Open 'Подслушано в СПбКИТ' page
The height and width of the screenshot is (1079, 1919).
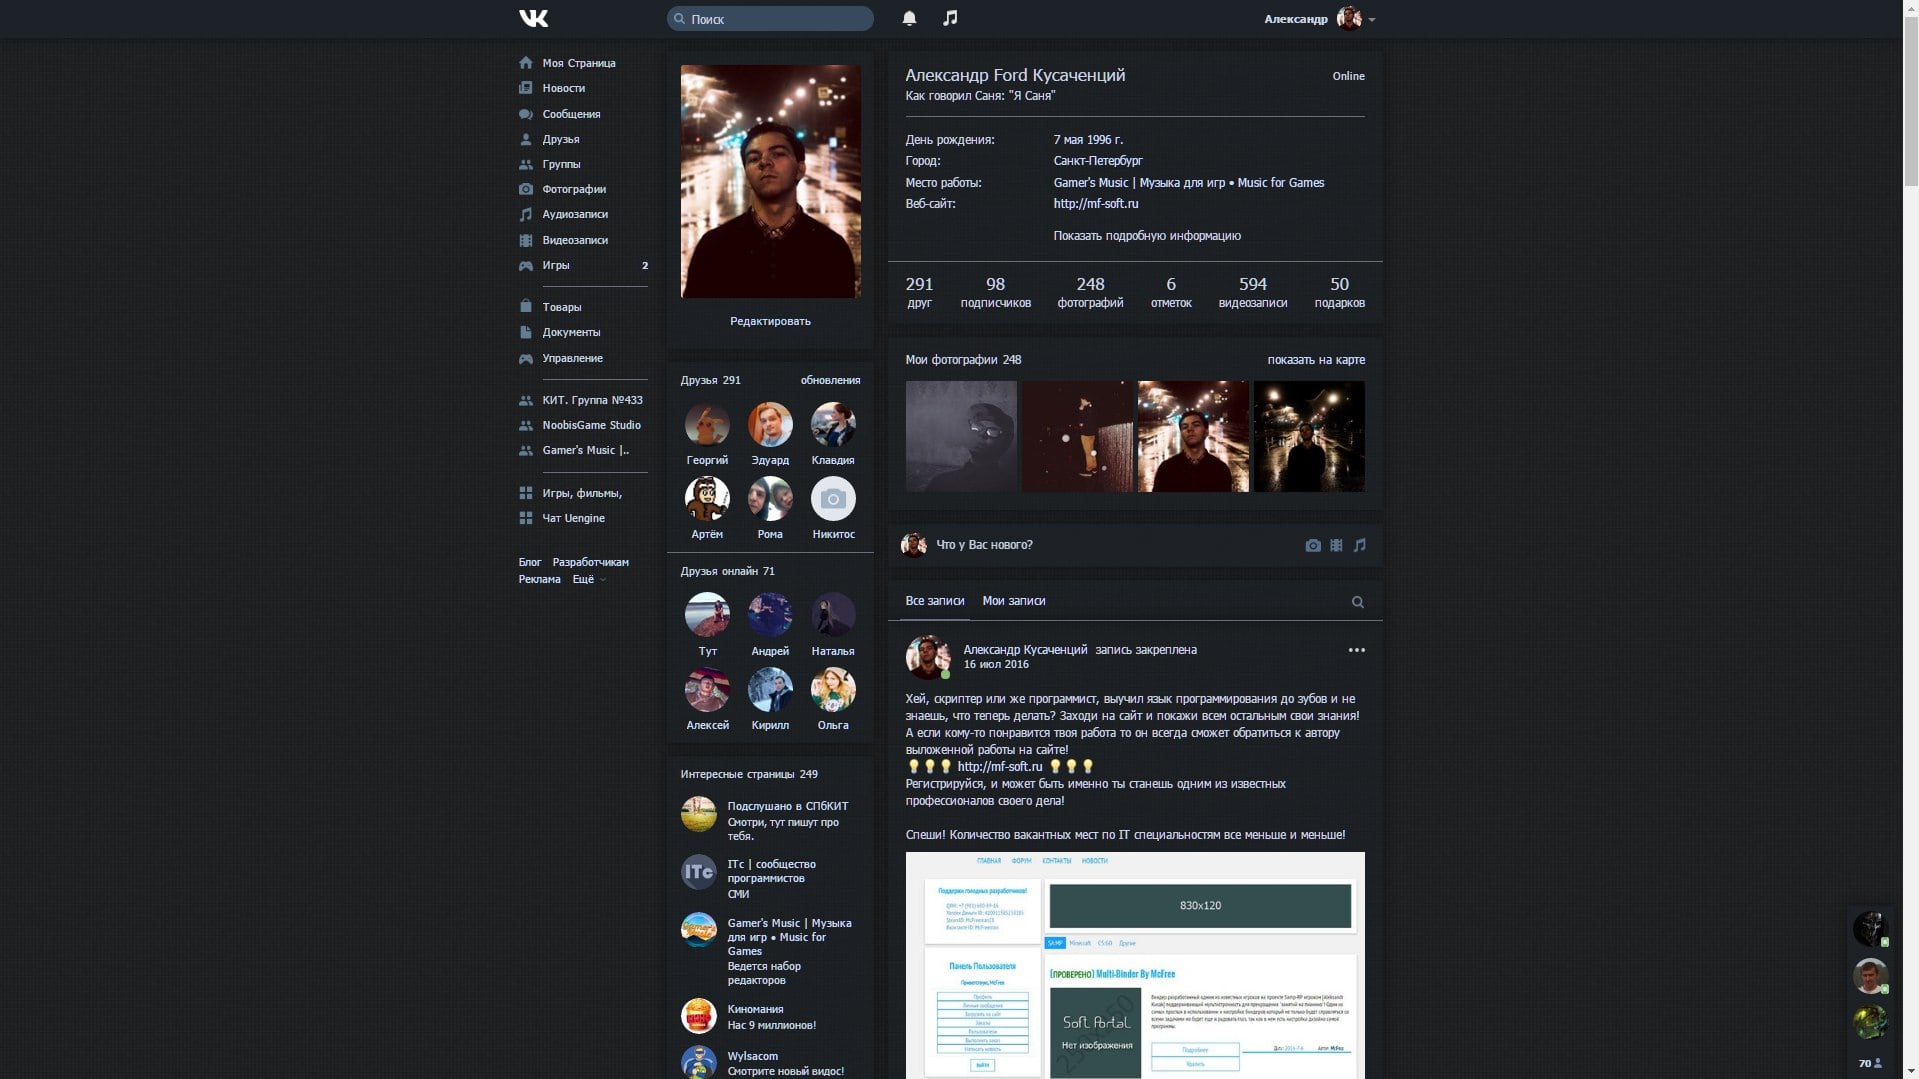coord(787,806)
